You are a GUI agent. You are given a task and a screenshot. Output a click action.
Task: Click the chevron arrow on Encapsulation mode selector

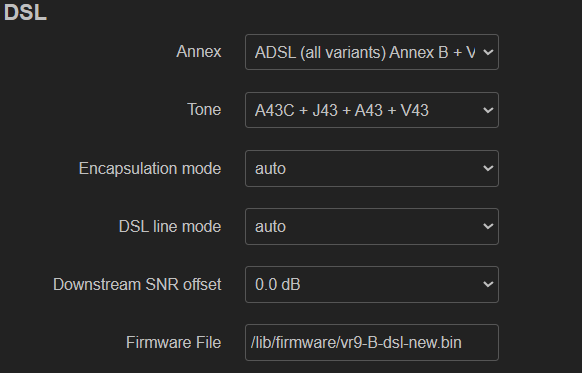(488, 168)
